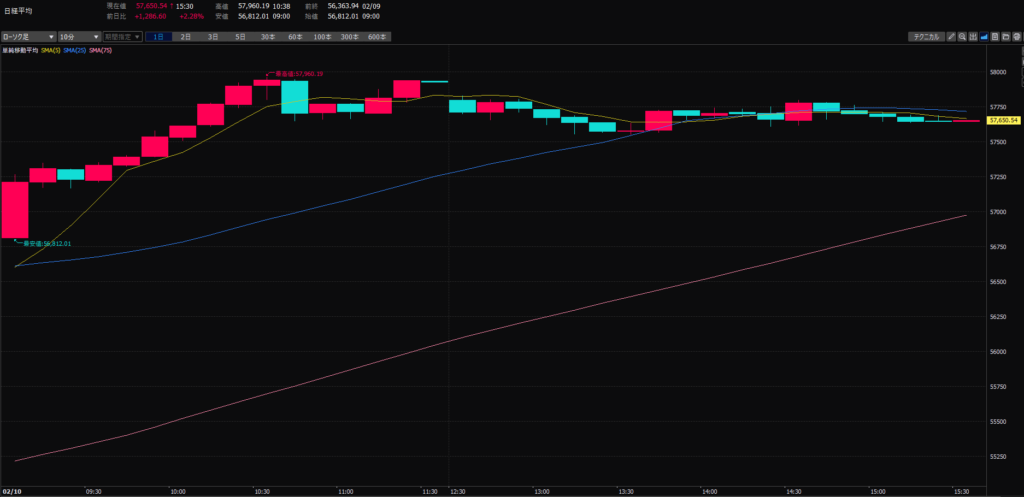Click the document/page icon in toolbar
Screen dimensions: 1024x497
pos(995,37)
